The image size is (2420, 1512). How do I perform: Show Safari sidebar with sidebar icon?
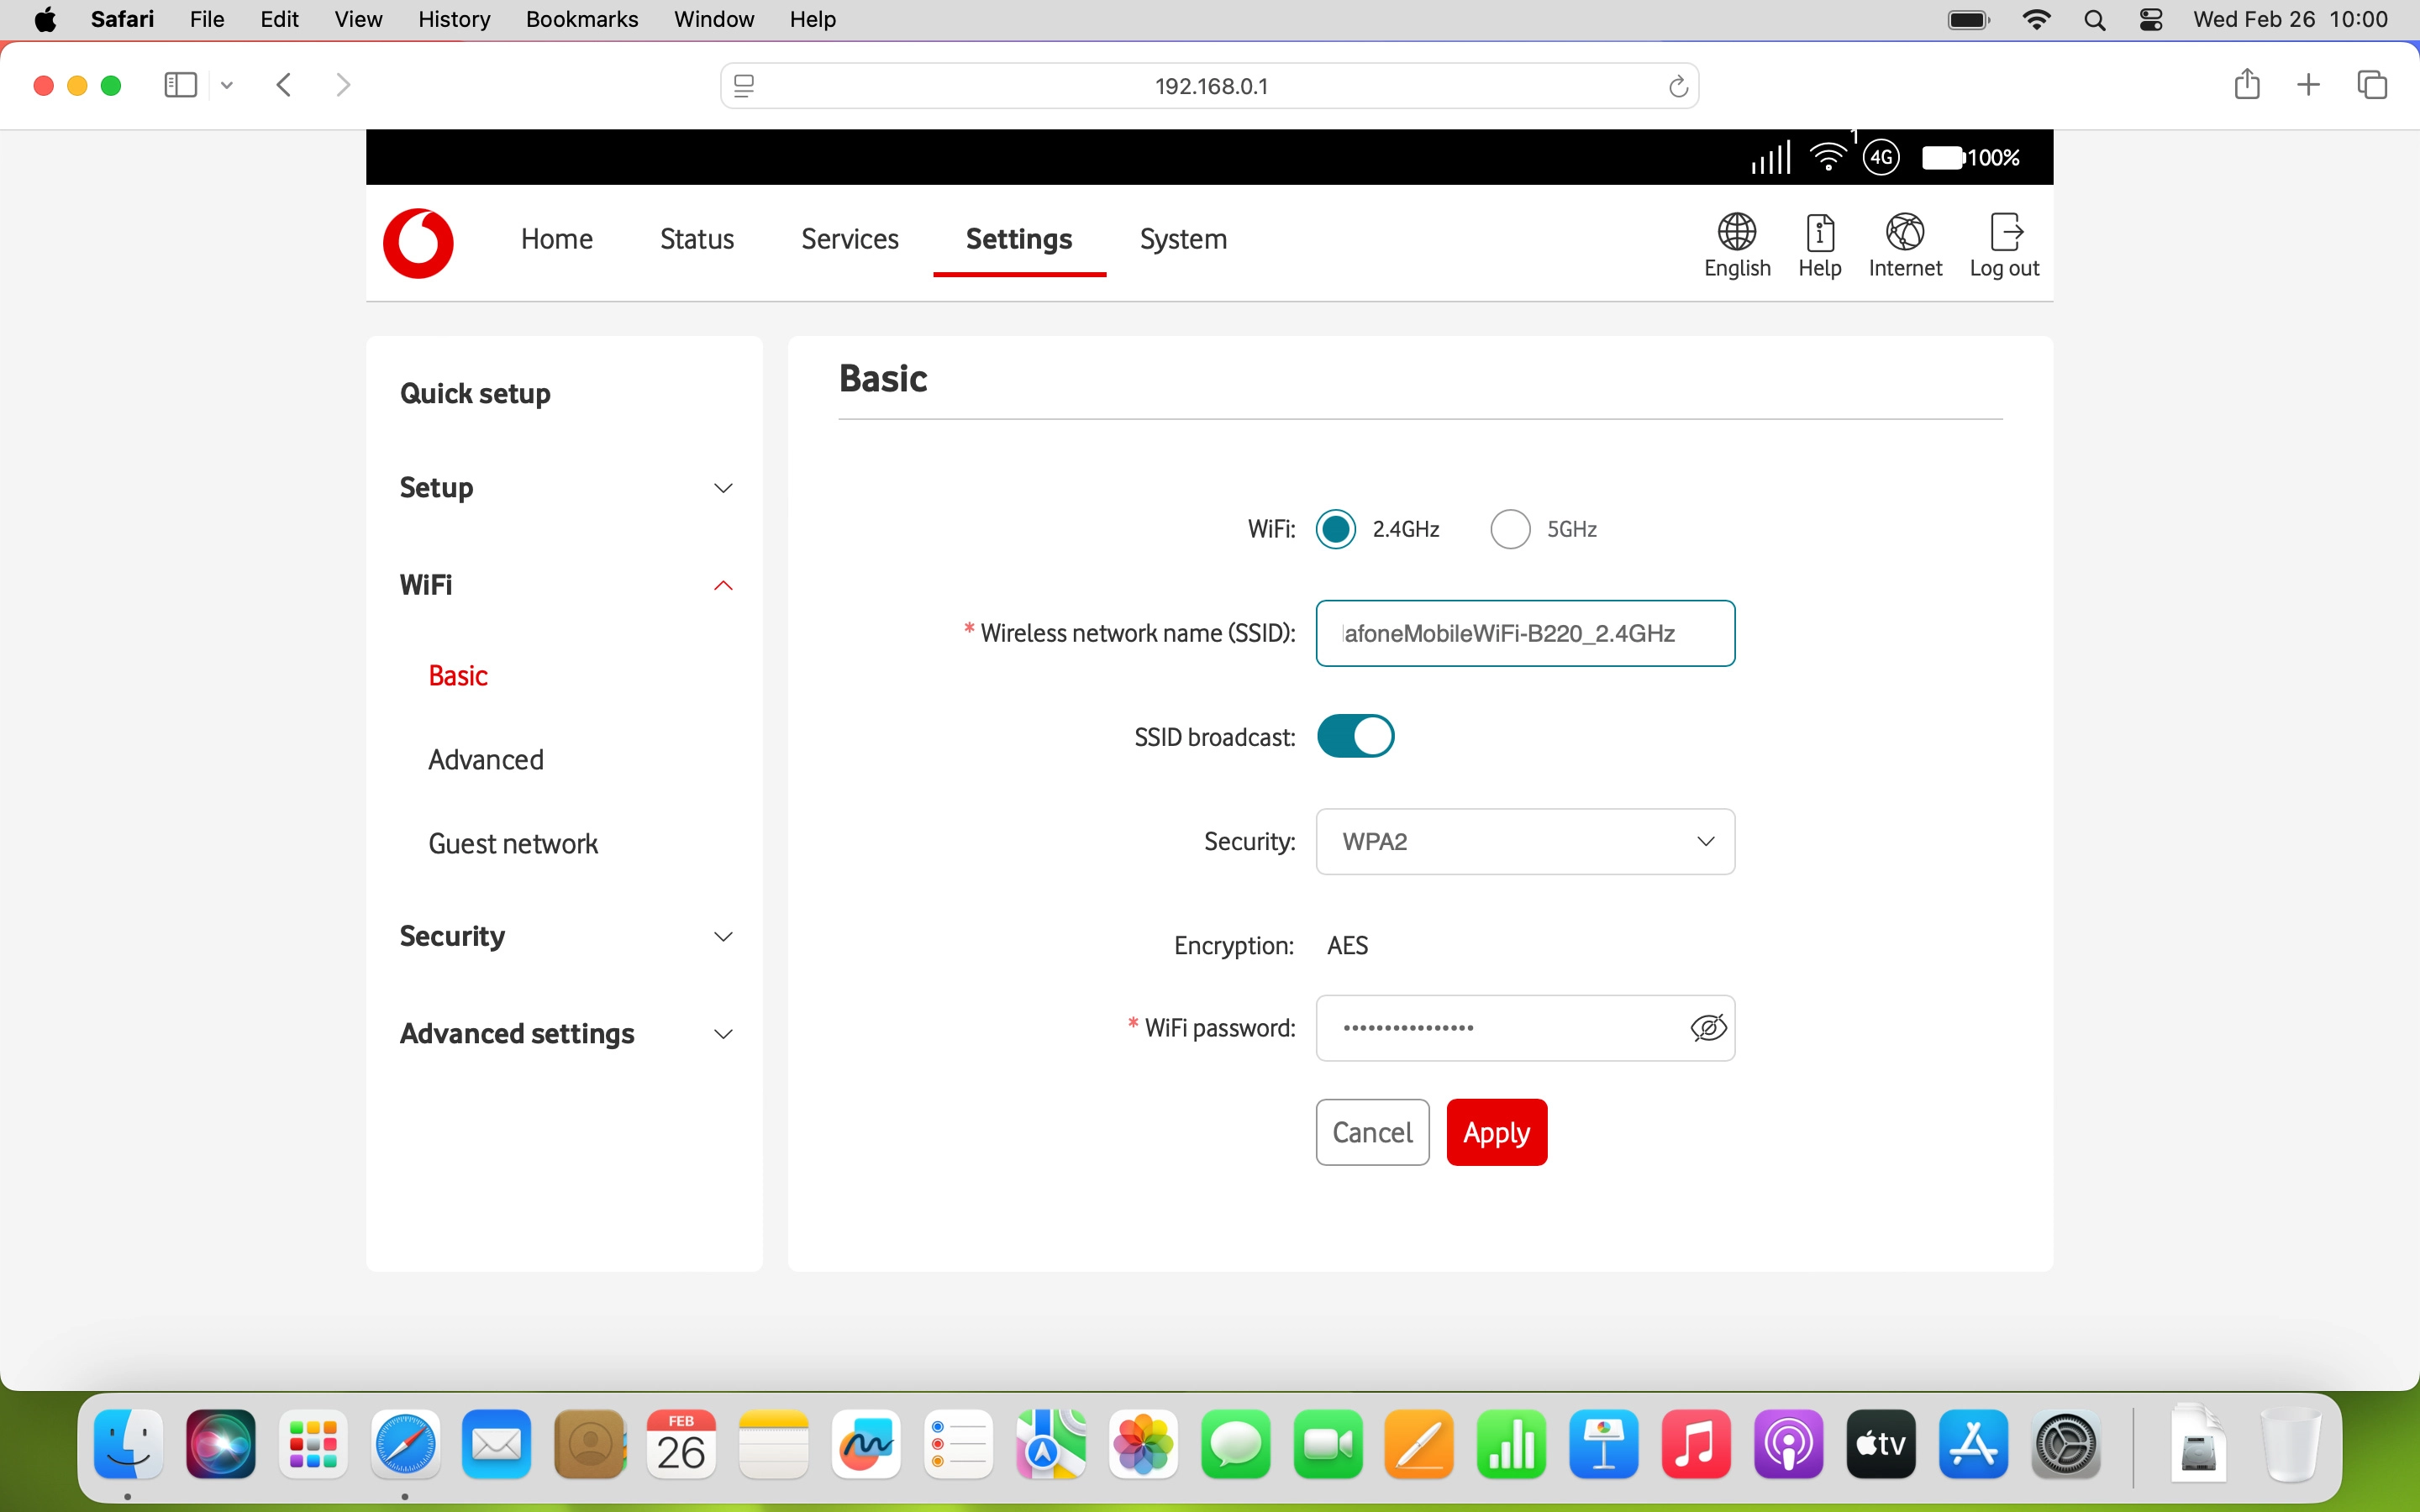pyautogui.click(x=180, y=85)
